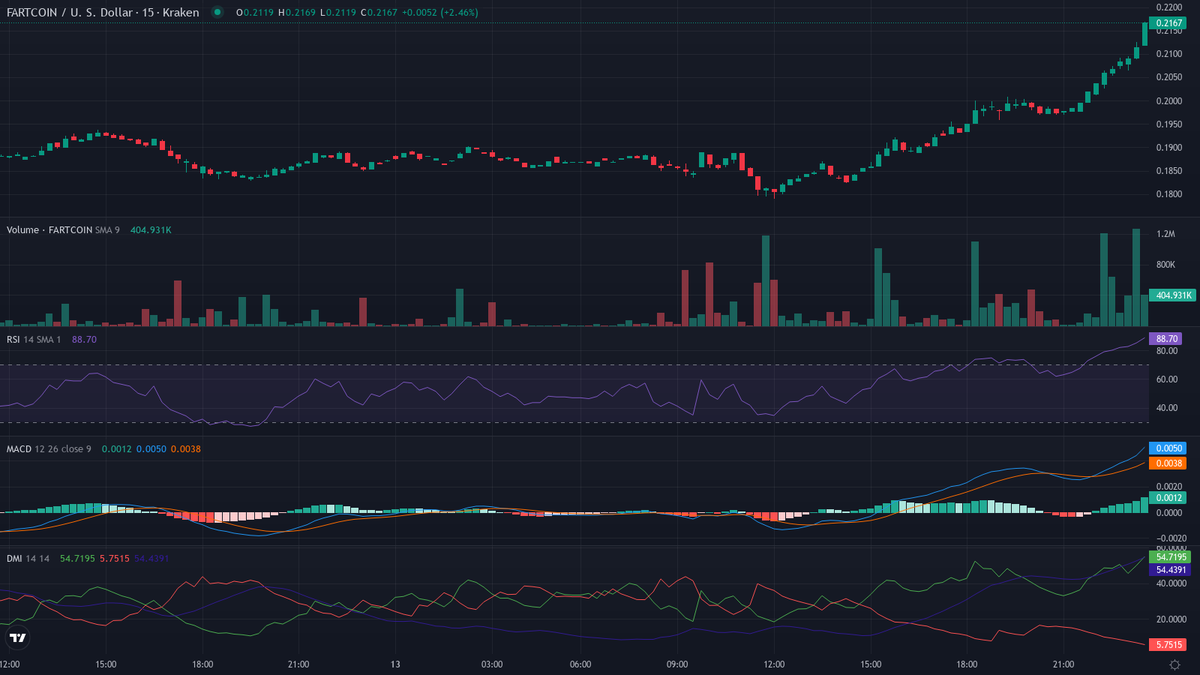The height and width of the screenshot is (675, 1200).
Task: Click the 0.2000 price axis label
Action: [1169, 101]
